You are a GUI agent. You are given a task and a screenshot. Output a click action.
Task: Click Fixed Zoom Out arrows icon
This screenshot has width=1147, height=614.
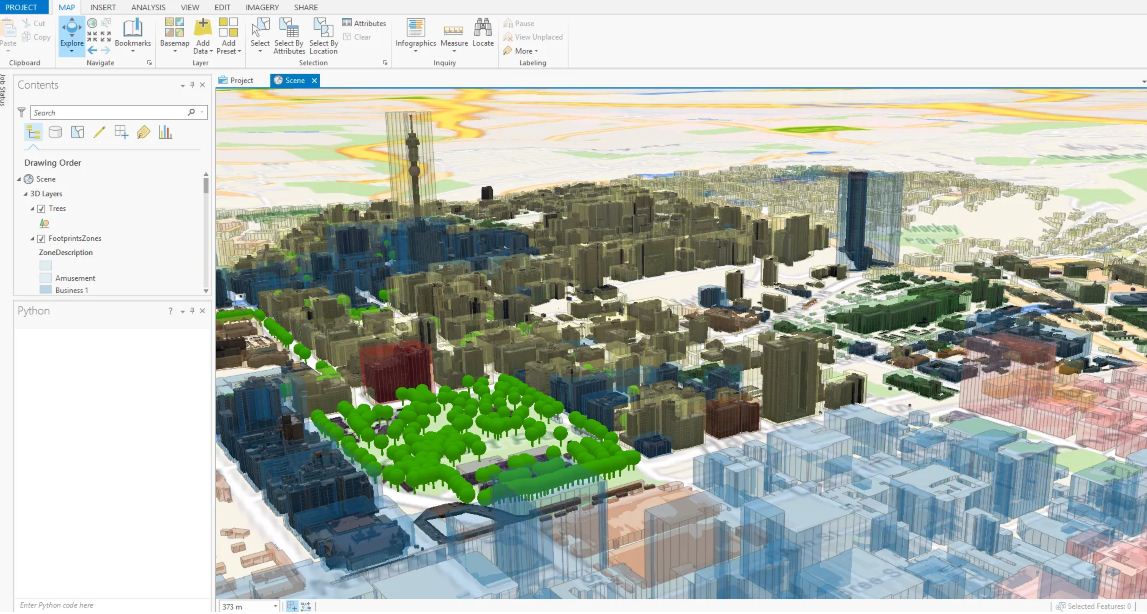(105, 37)
